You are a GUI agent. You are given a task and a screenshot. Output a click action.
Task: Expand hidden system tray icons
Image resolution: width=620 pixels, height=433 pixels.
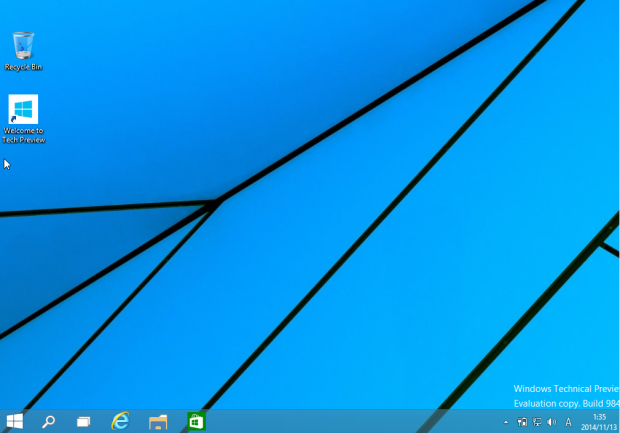tap(506, 422)
